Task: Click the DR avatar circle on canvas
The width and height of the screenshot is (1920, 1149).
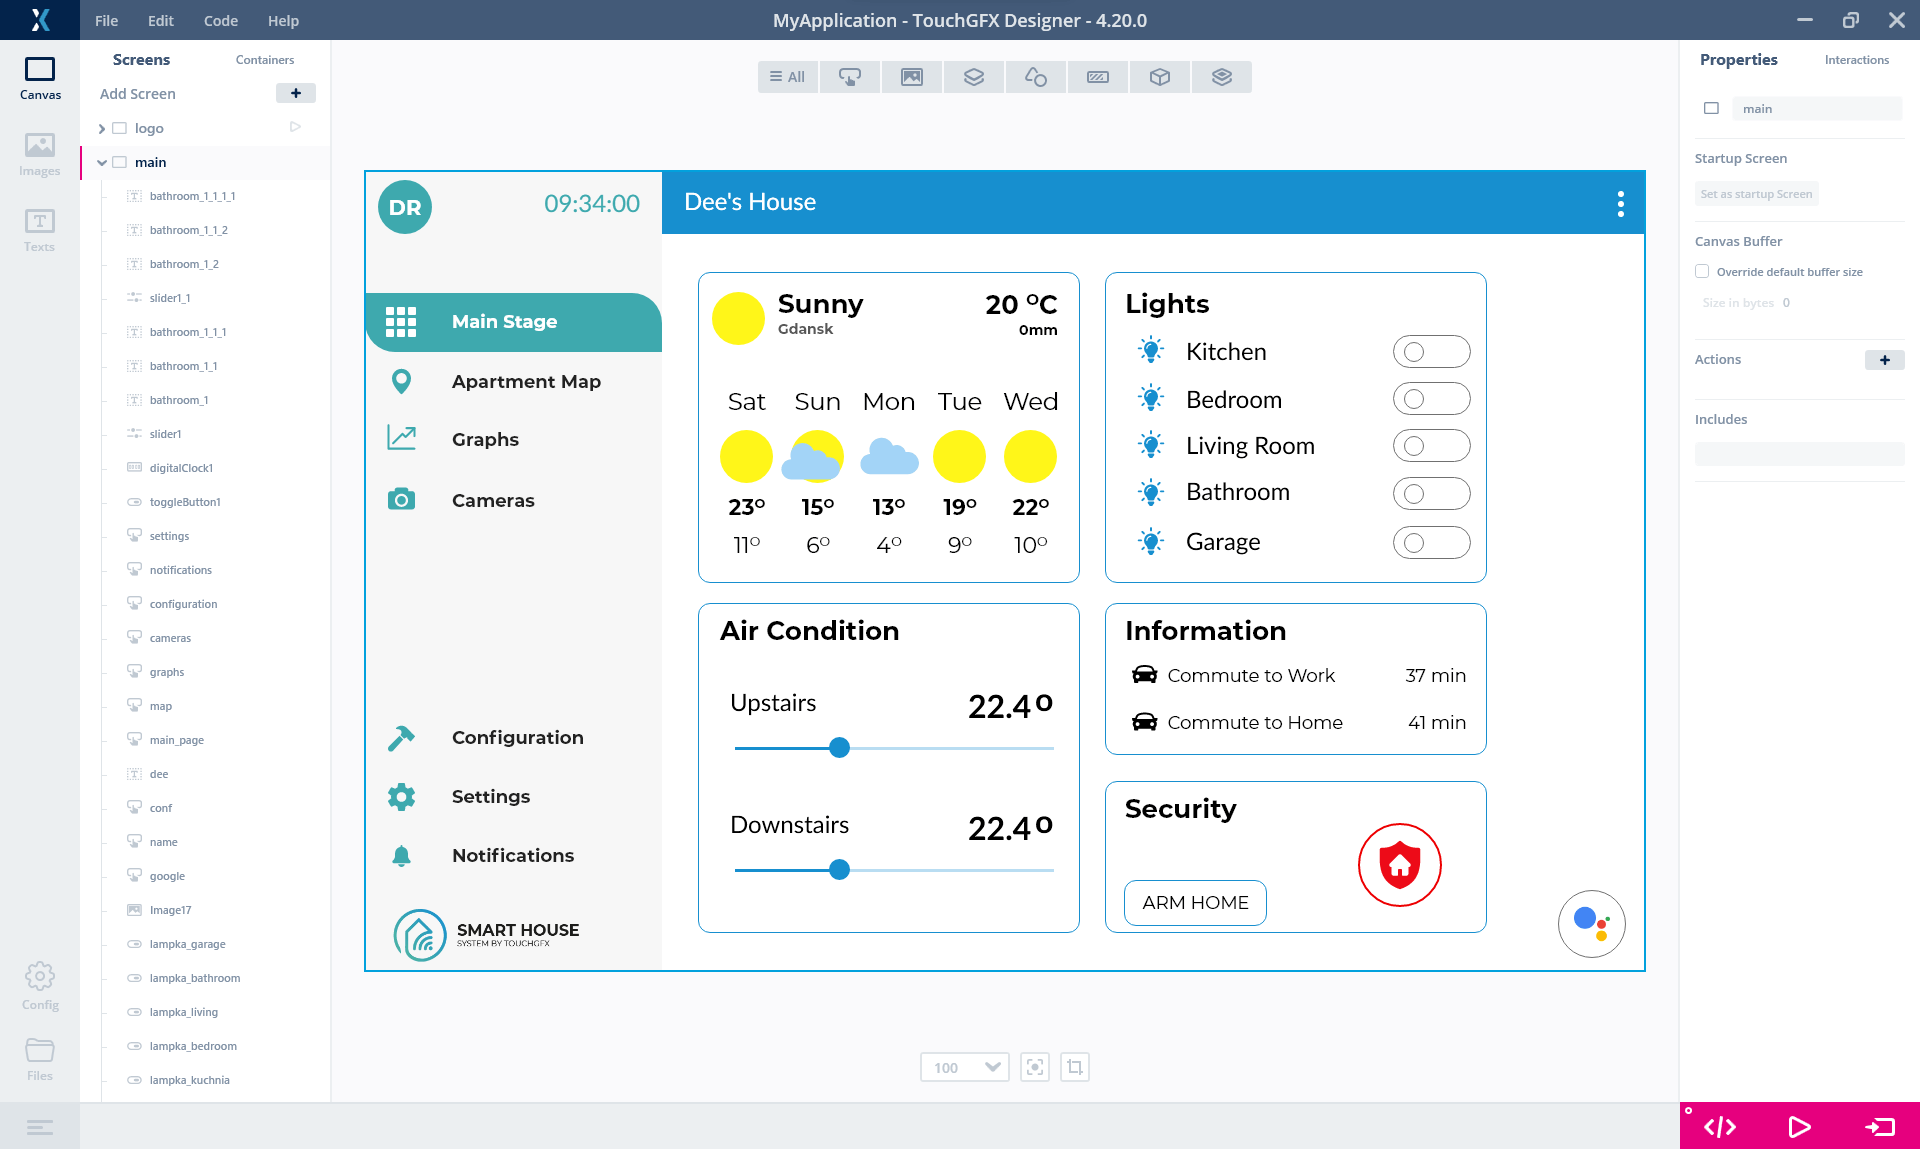Action: click(x=405, y=207)
